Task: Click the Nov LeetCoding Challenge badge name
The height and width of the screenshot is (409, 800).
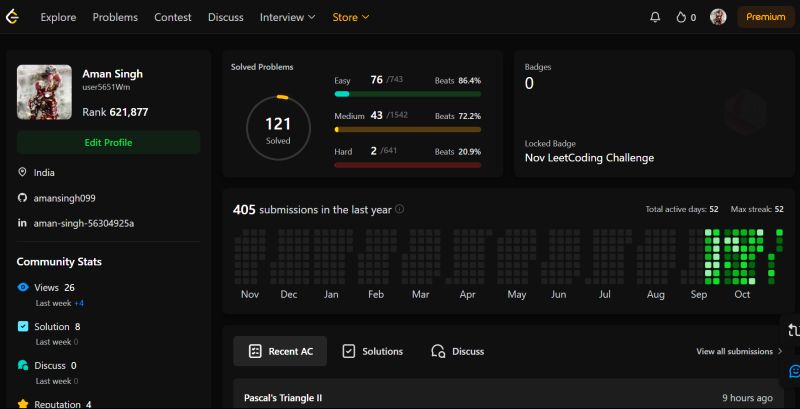Action: click(x=589, y=158)
